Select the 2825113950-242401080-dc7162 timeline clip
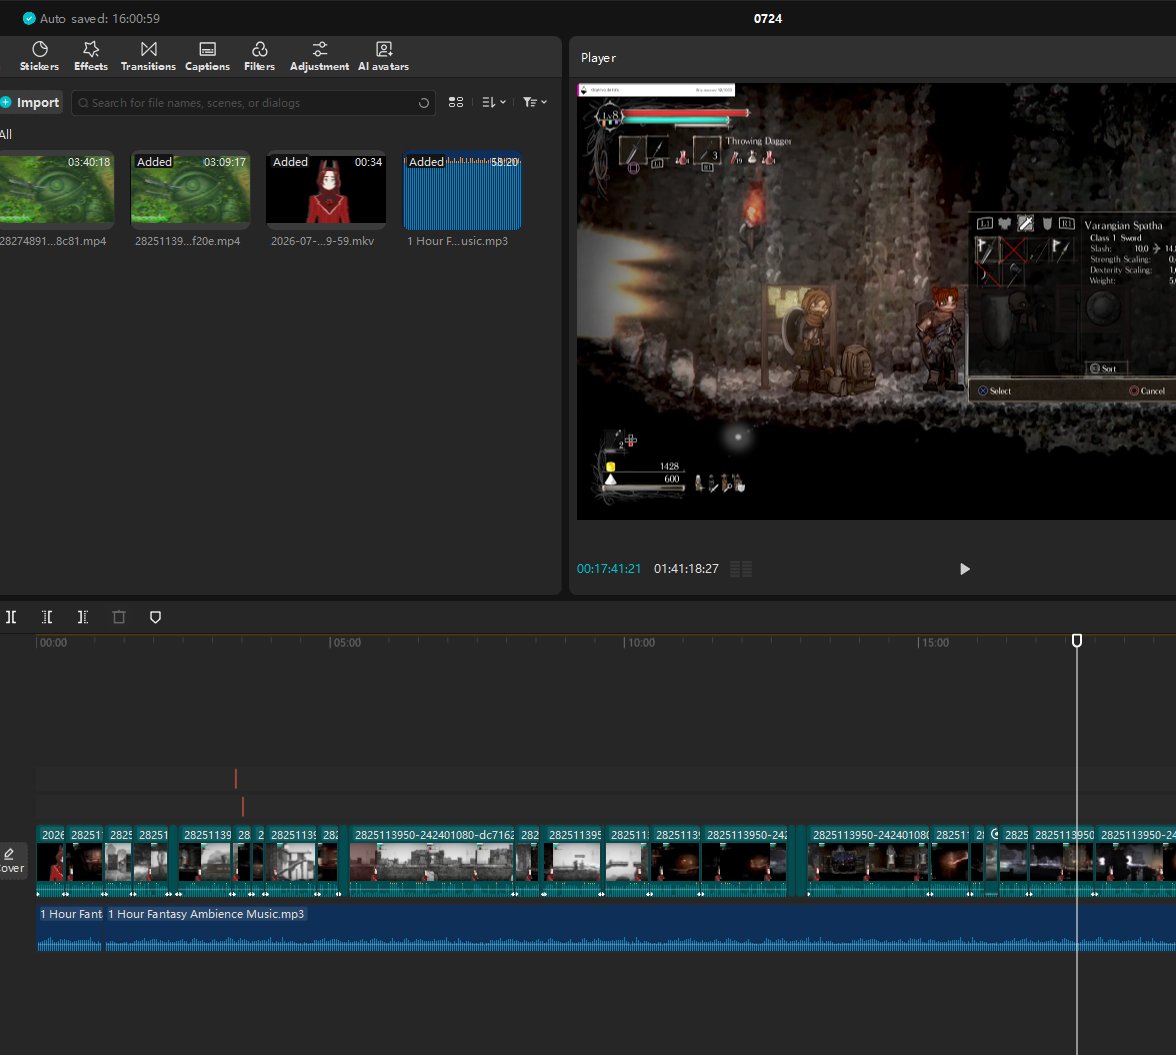 point(432,861)
